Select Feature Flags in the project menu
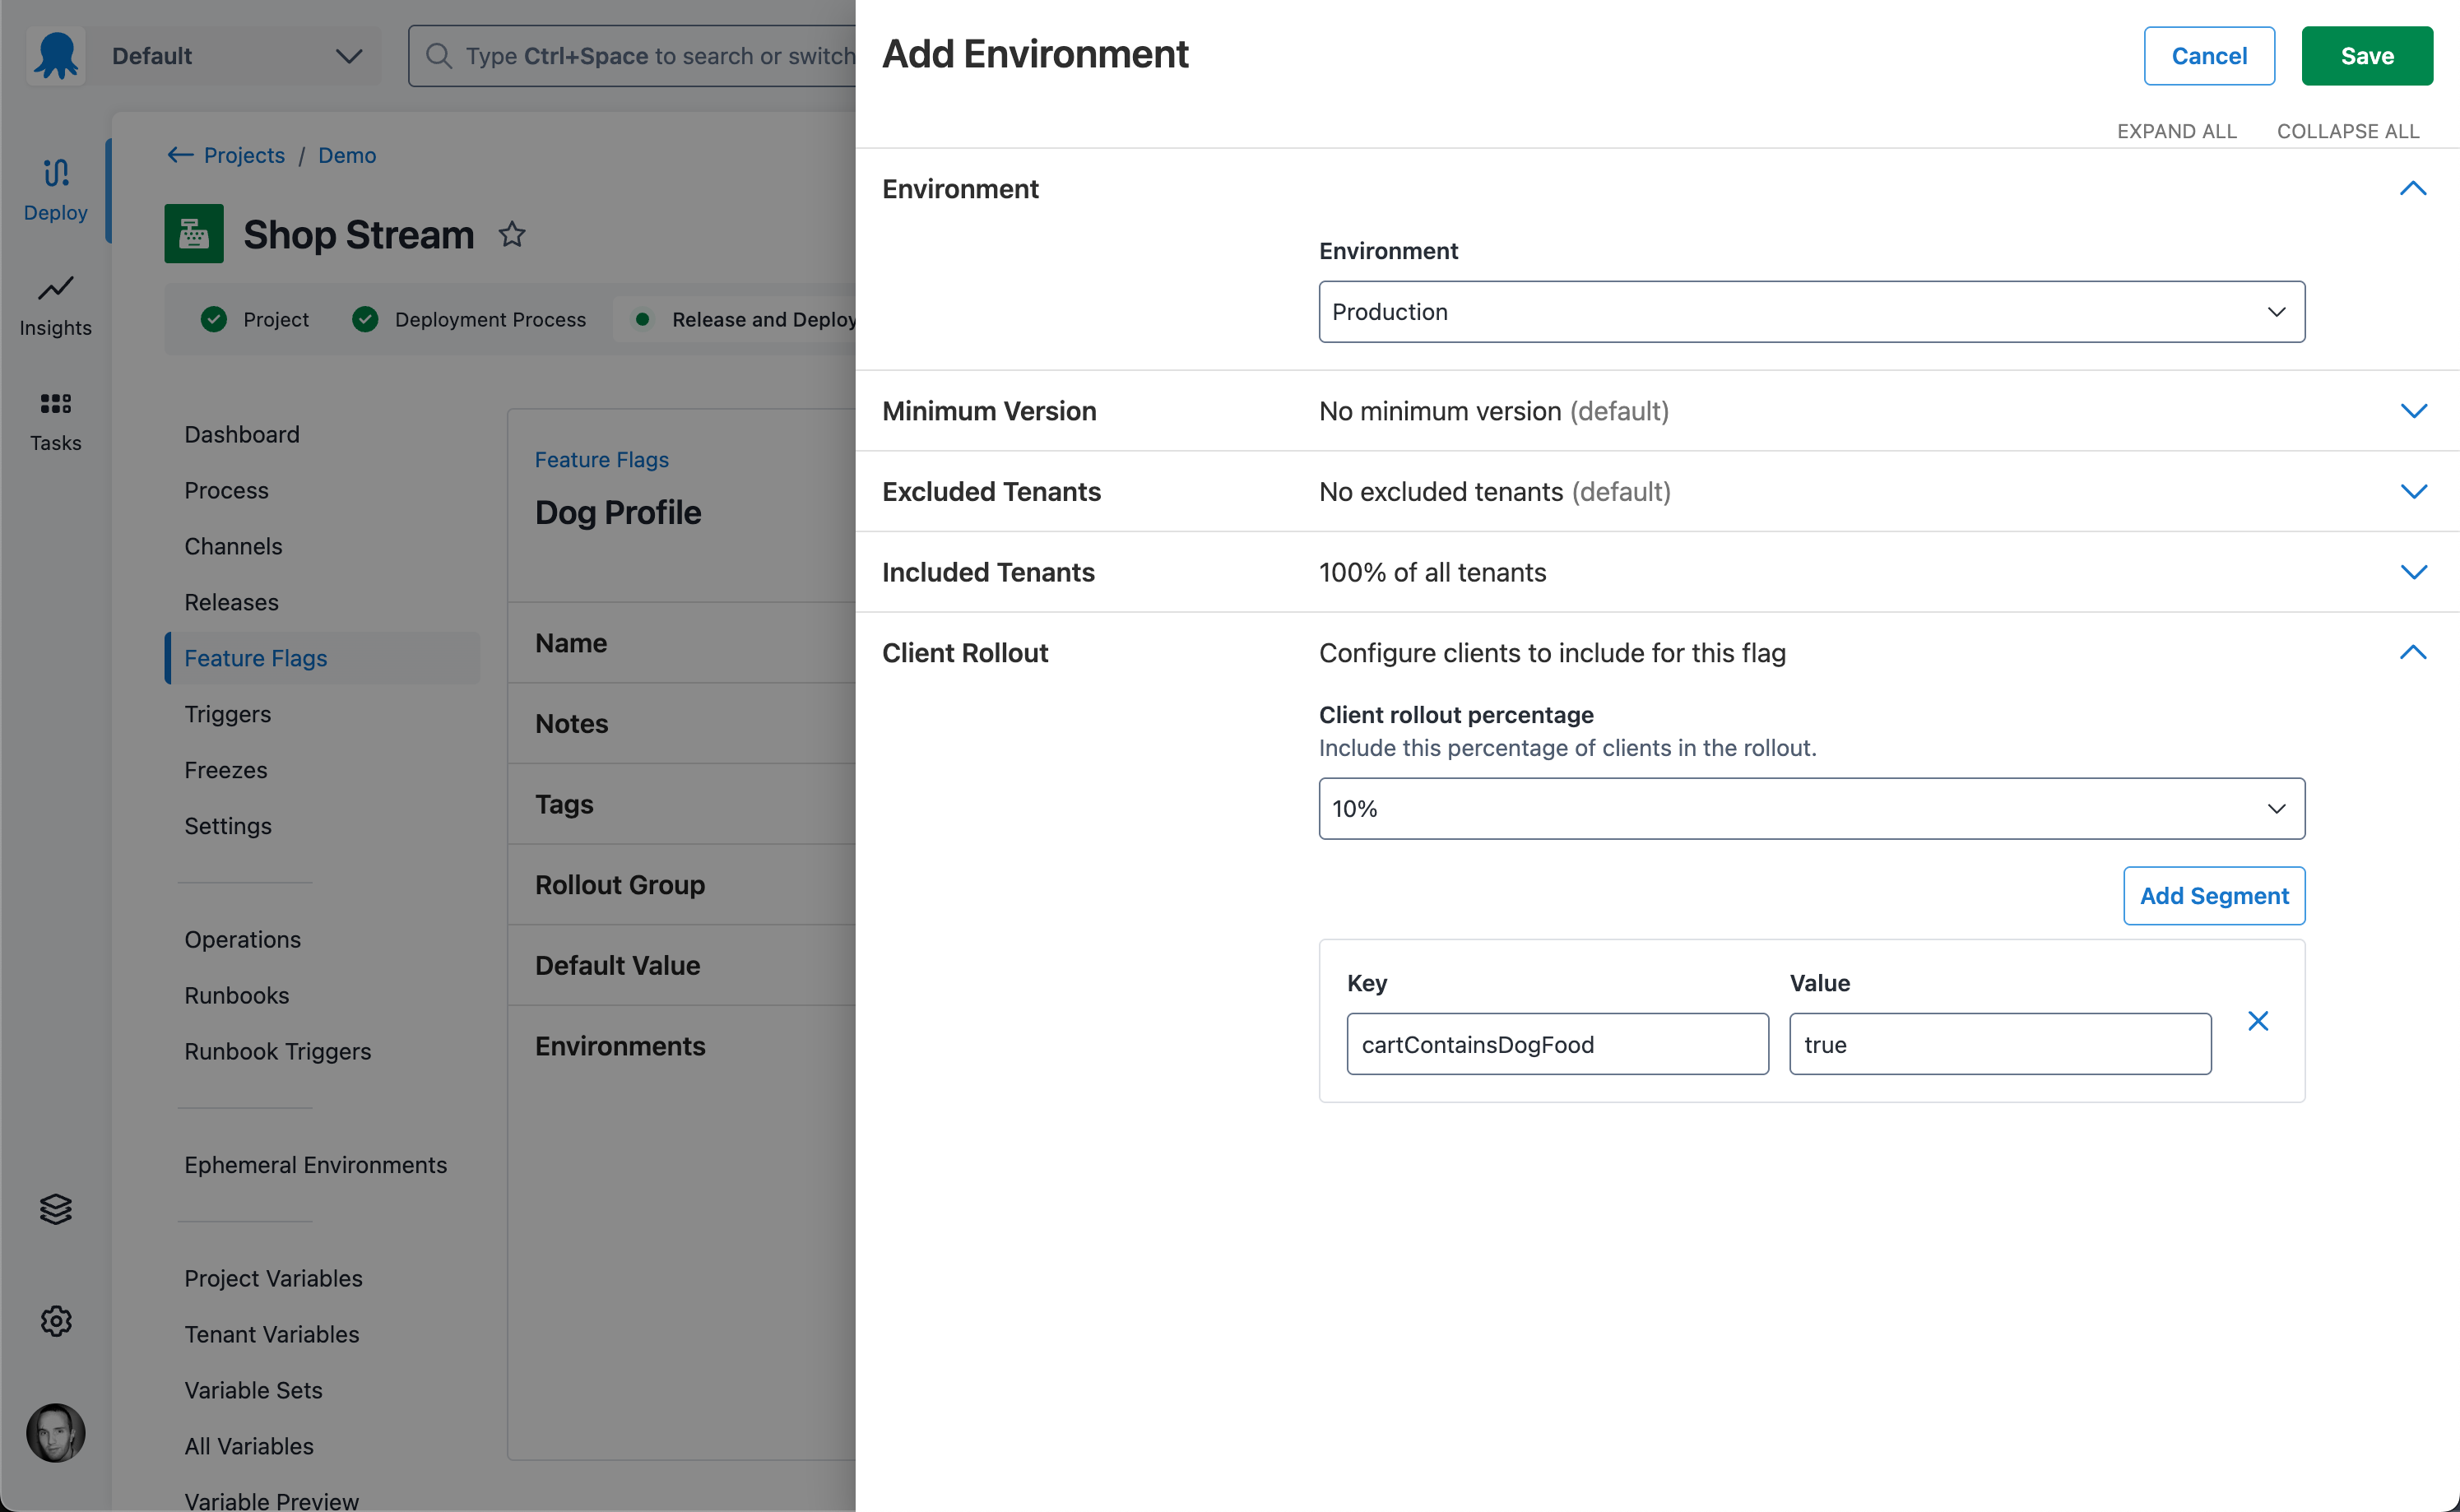 point(322,658)
